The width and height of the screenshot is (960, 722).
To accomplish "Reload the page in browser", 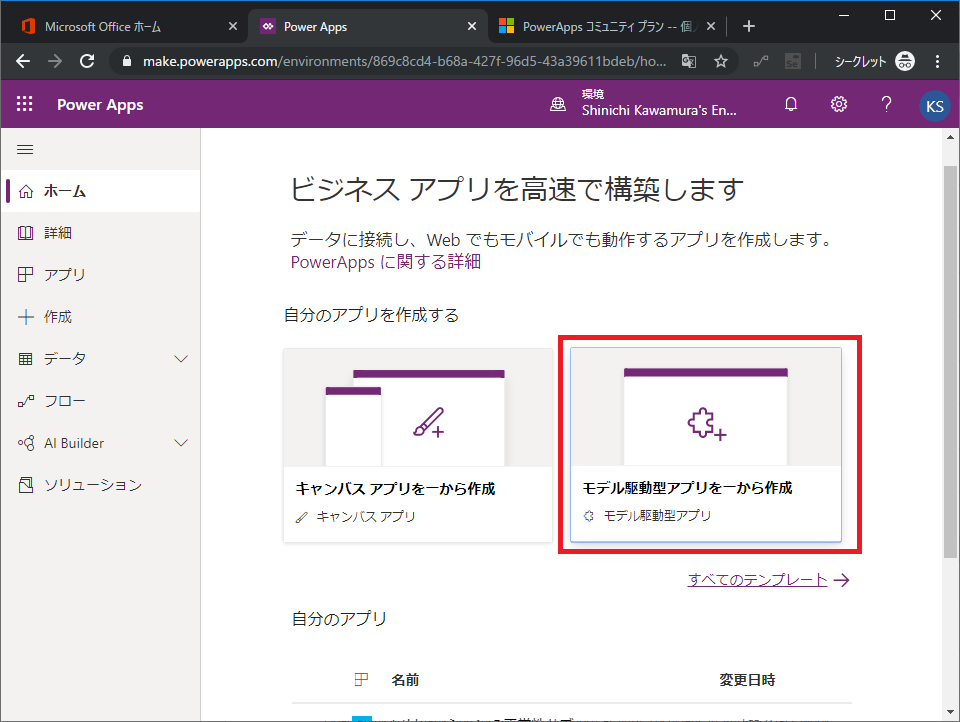I will coord(88,61).
